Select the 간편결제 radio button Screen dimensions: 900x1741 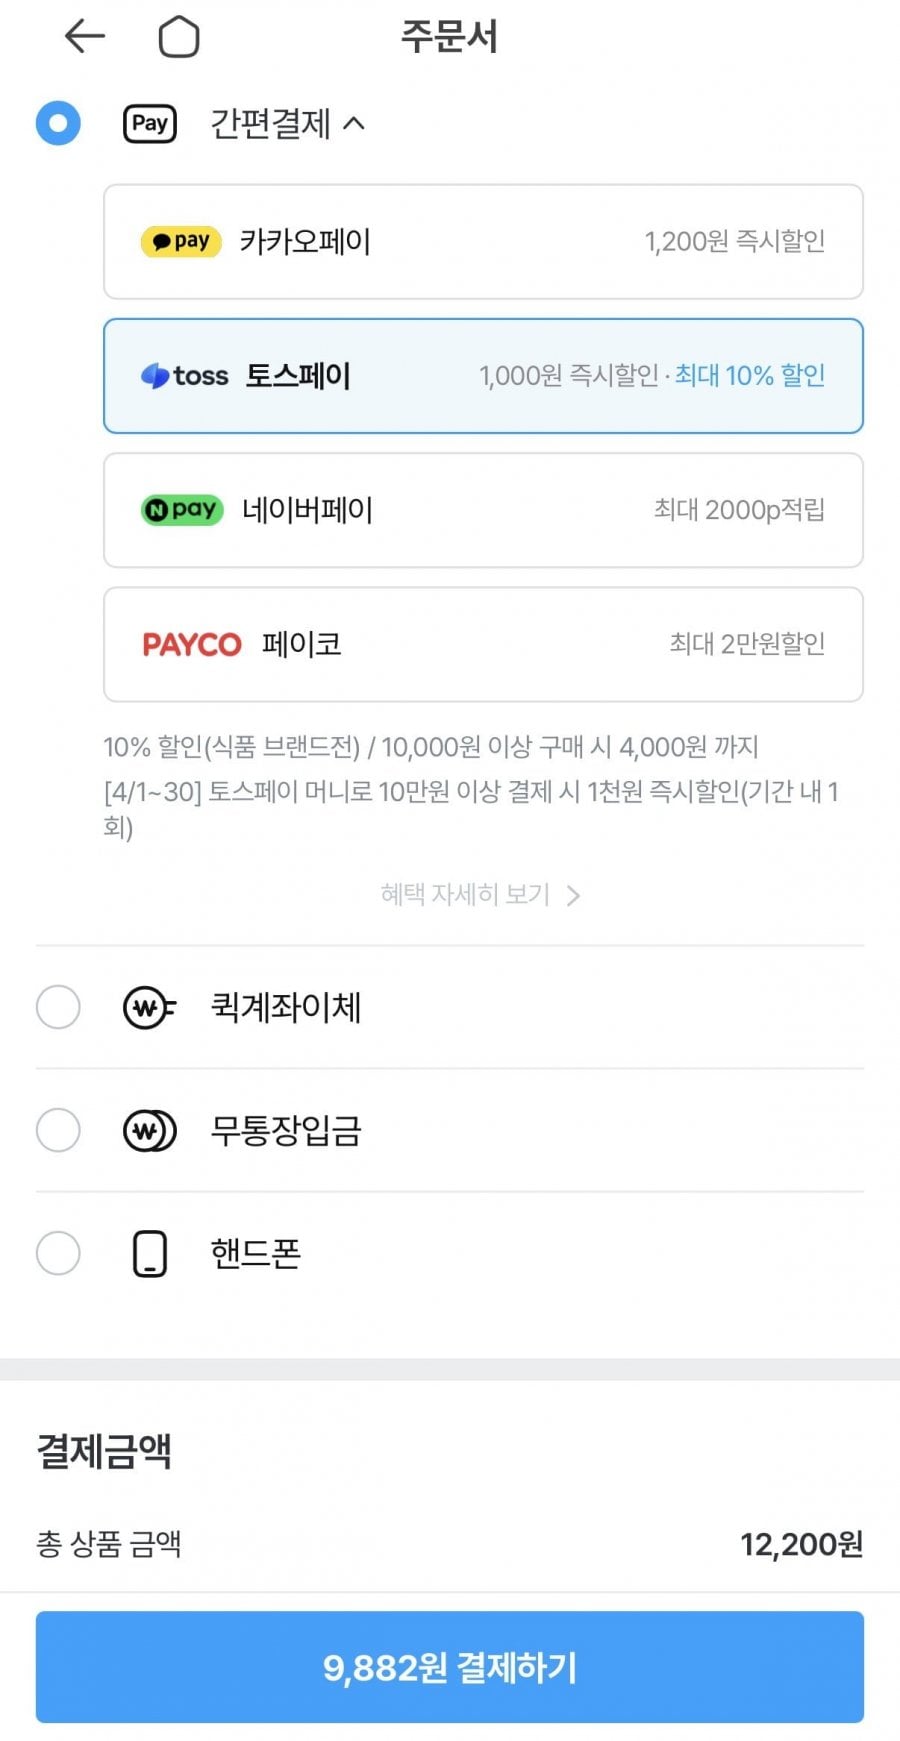coord(58,123)
